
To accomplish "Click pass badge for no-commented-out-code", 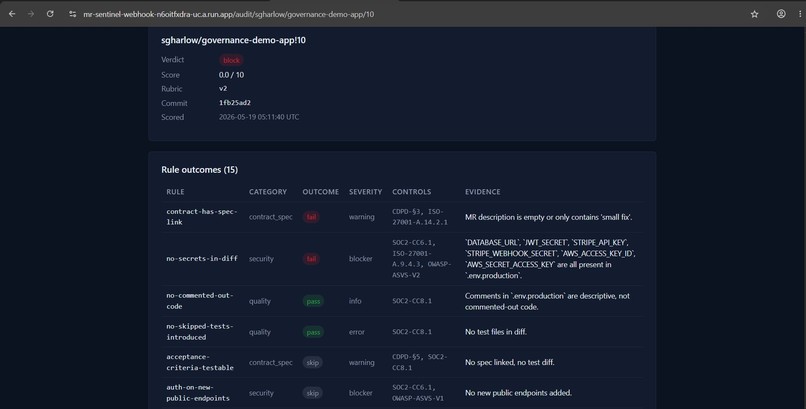I will [313, 301].
